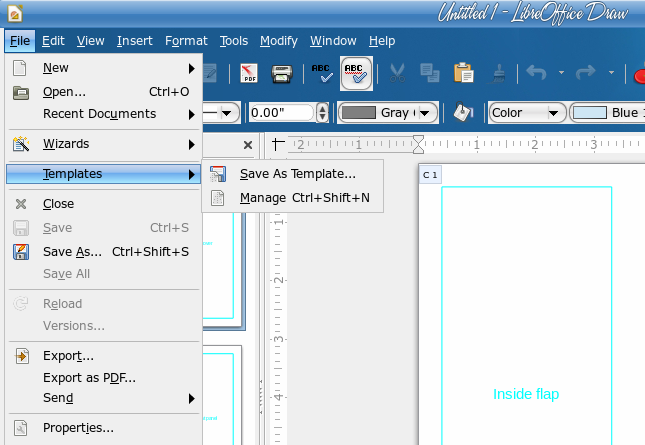Viewport: 645px width, 445px height.
Task: Click the Close X icon in menu
Action: click(x=21, y=204)
